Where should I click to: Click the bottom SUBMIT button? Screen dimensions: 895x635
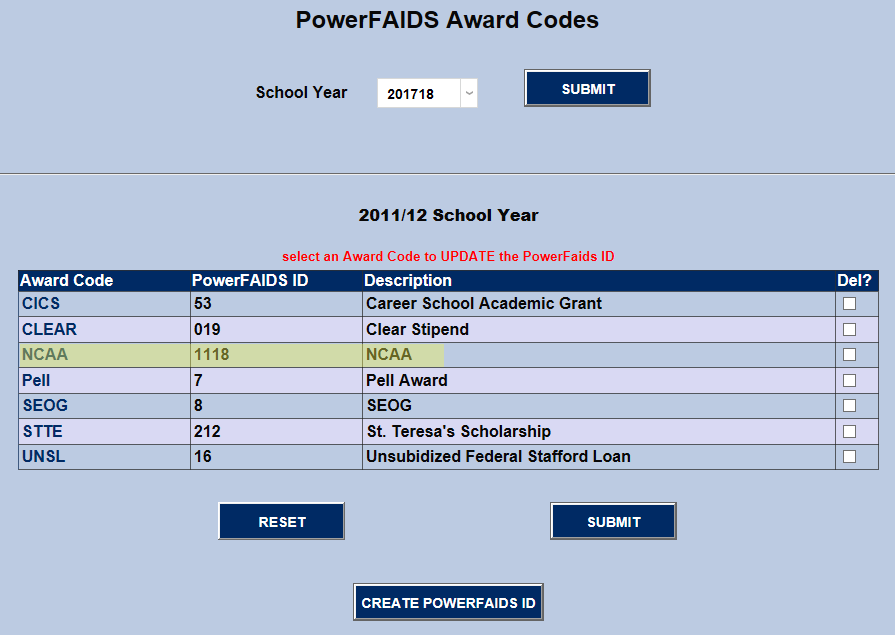click(x=612, y=521)
